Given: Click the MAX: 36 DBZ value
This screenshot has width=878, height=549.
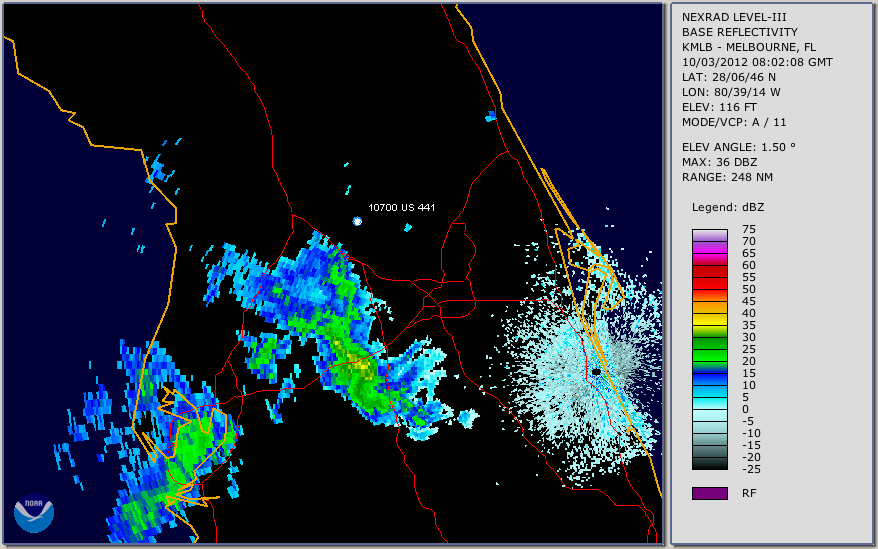Looking at the screenshot, I should tap(719, 162).
